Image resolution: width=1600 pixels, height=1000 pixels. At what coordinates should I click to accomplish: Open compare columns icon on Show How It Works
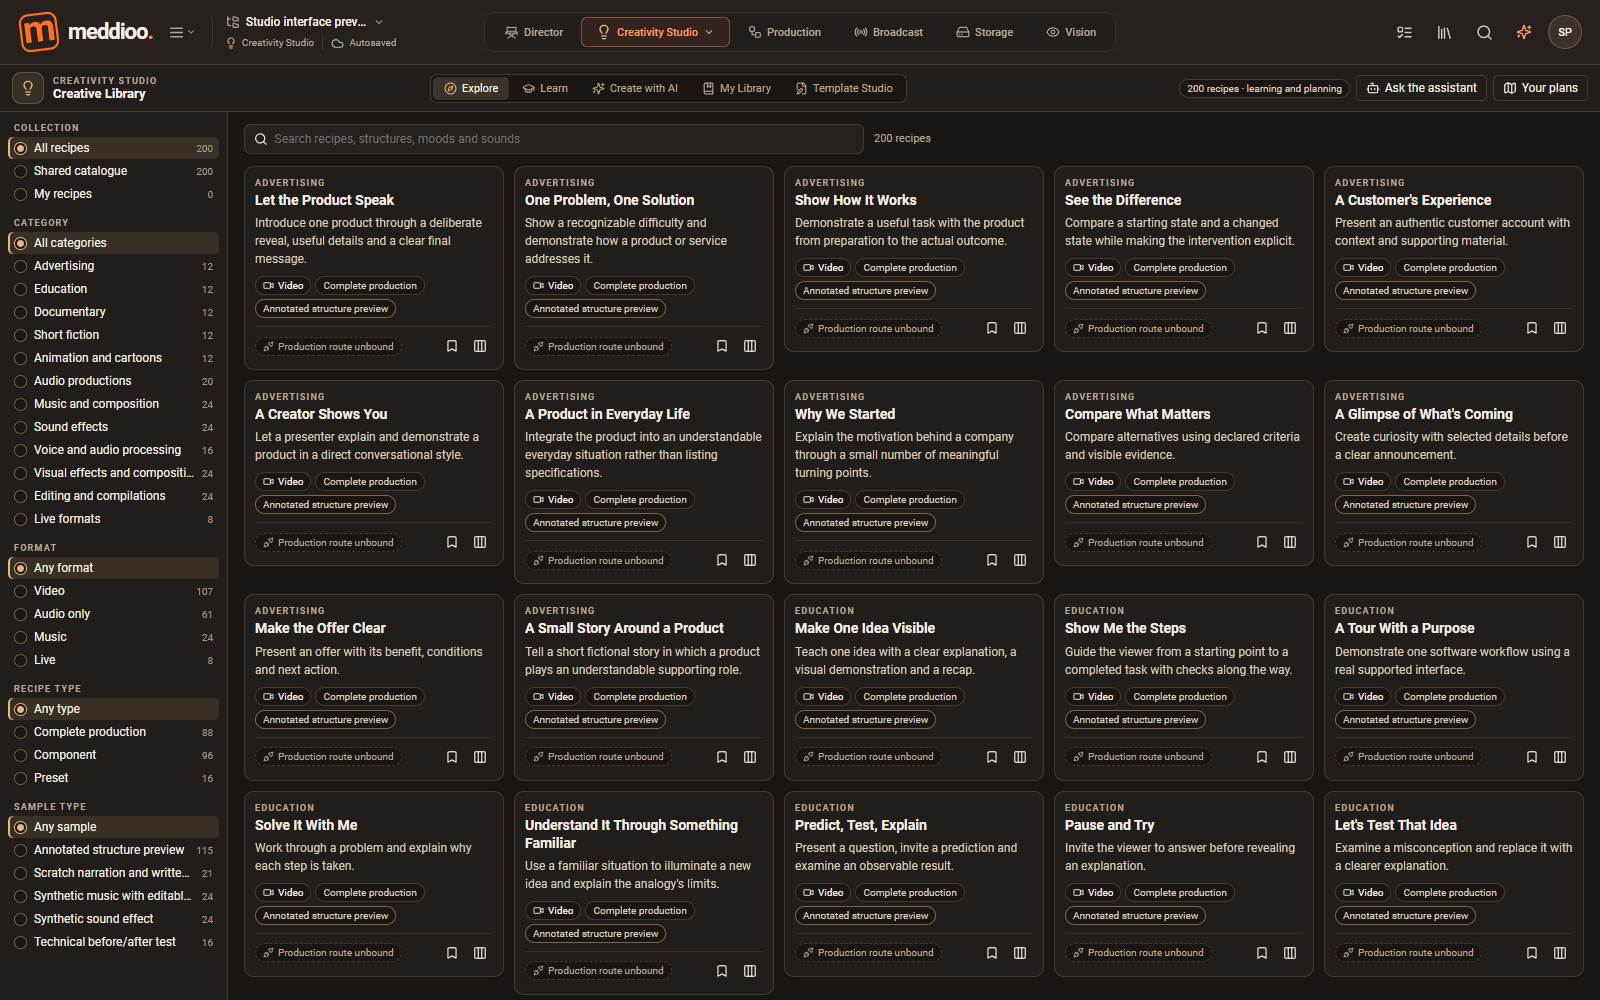(x=1020, y=328)
